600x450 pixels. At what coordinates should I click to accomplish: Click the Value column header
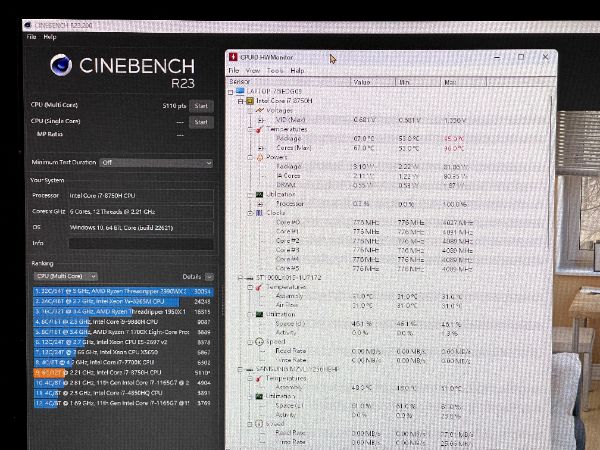point(373,82)
